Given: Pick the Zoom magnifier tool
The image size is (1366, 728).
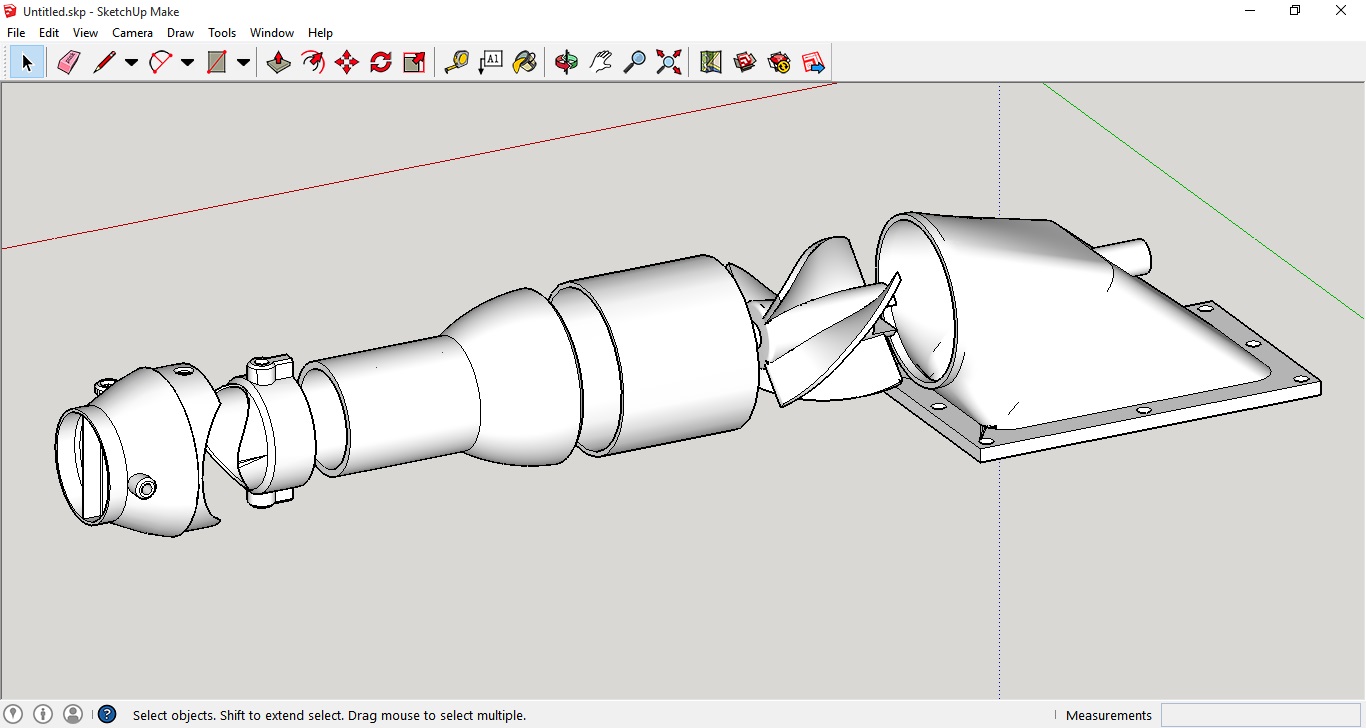Looking at the screenshot, I should [634, 63].
